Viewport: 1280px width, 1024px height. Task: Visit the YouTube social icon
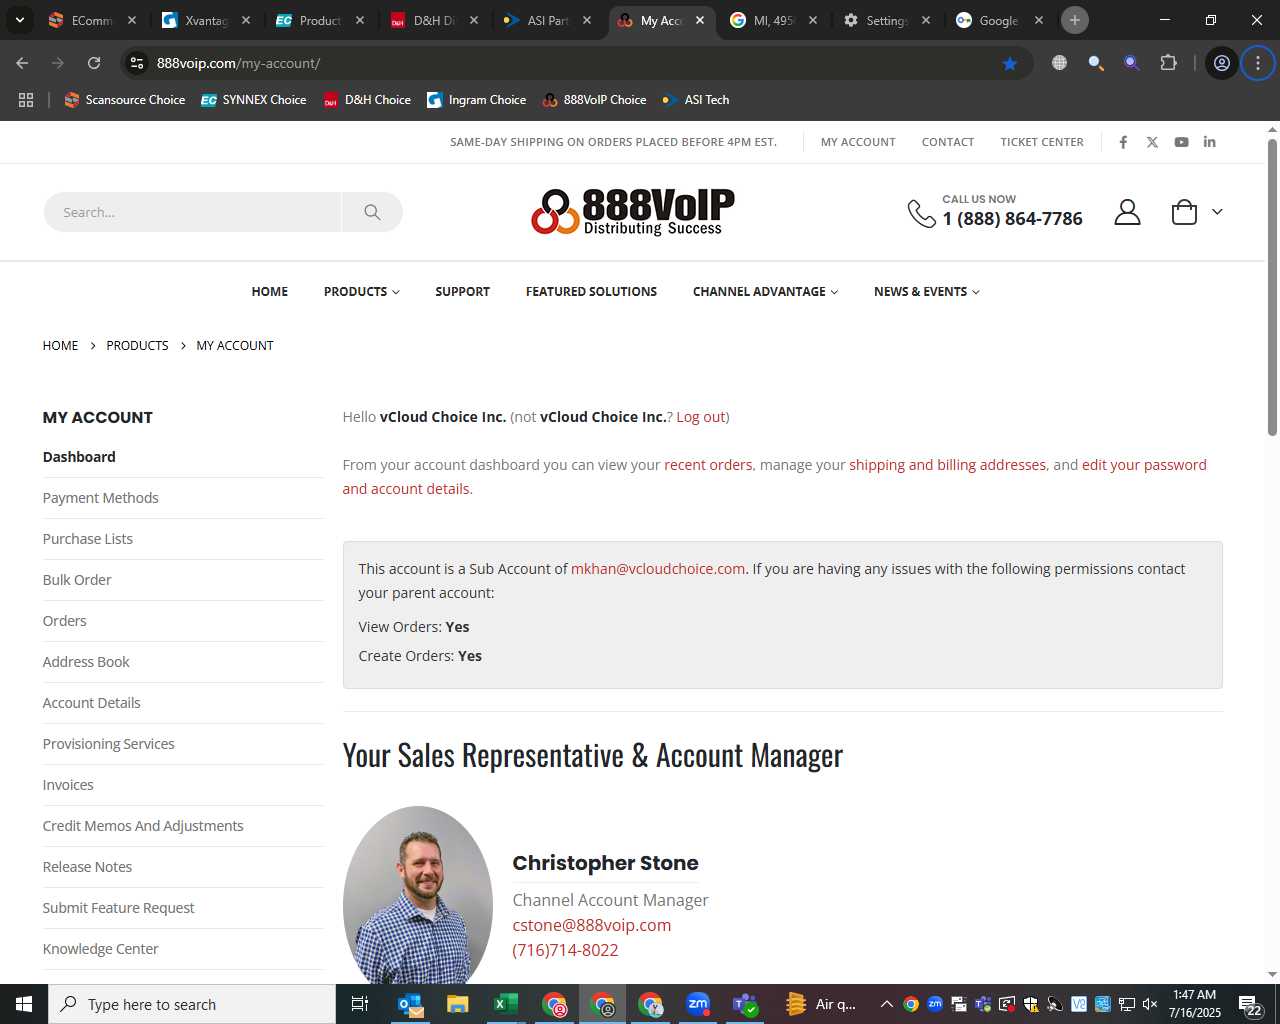tap(1181, 142)
